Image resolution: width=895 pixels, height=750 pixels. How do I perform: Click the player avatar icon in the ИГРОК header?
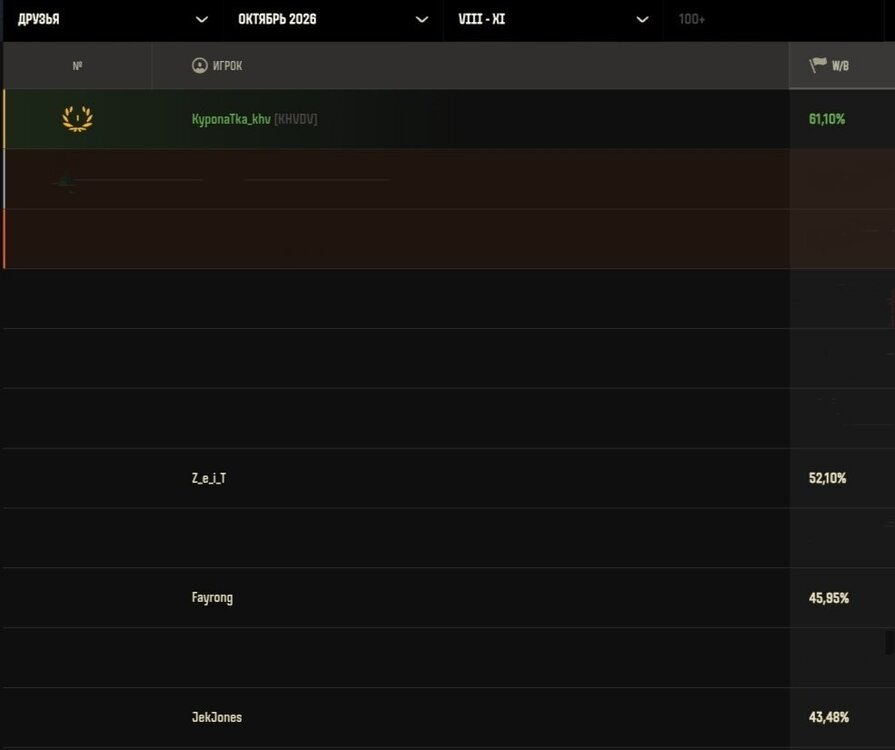(199, 66)
